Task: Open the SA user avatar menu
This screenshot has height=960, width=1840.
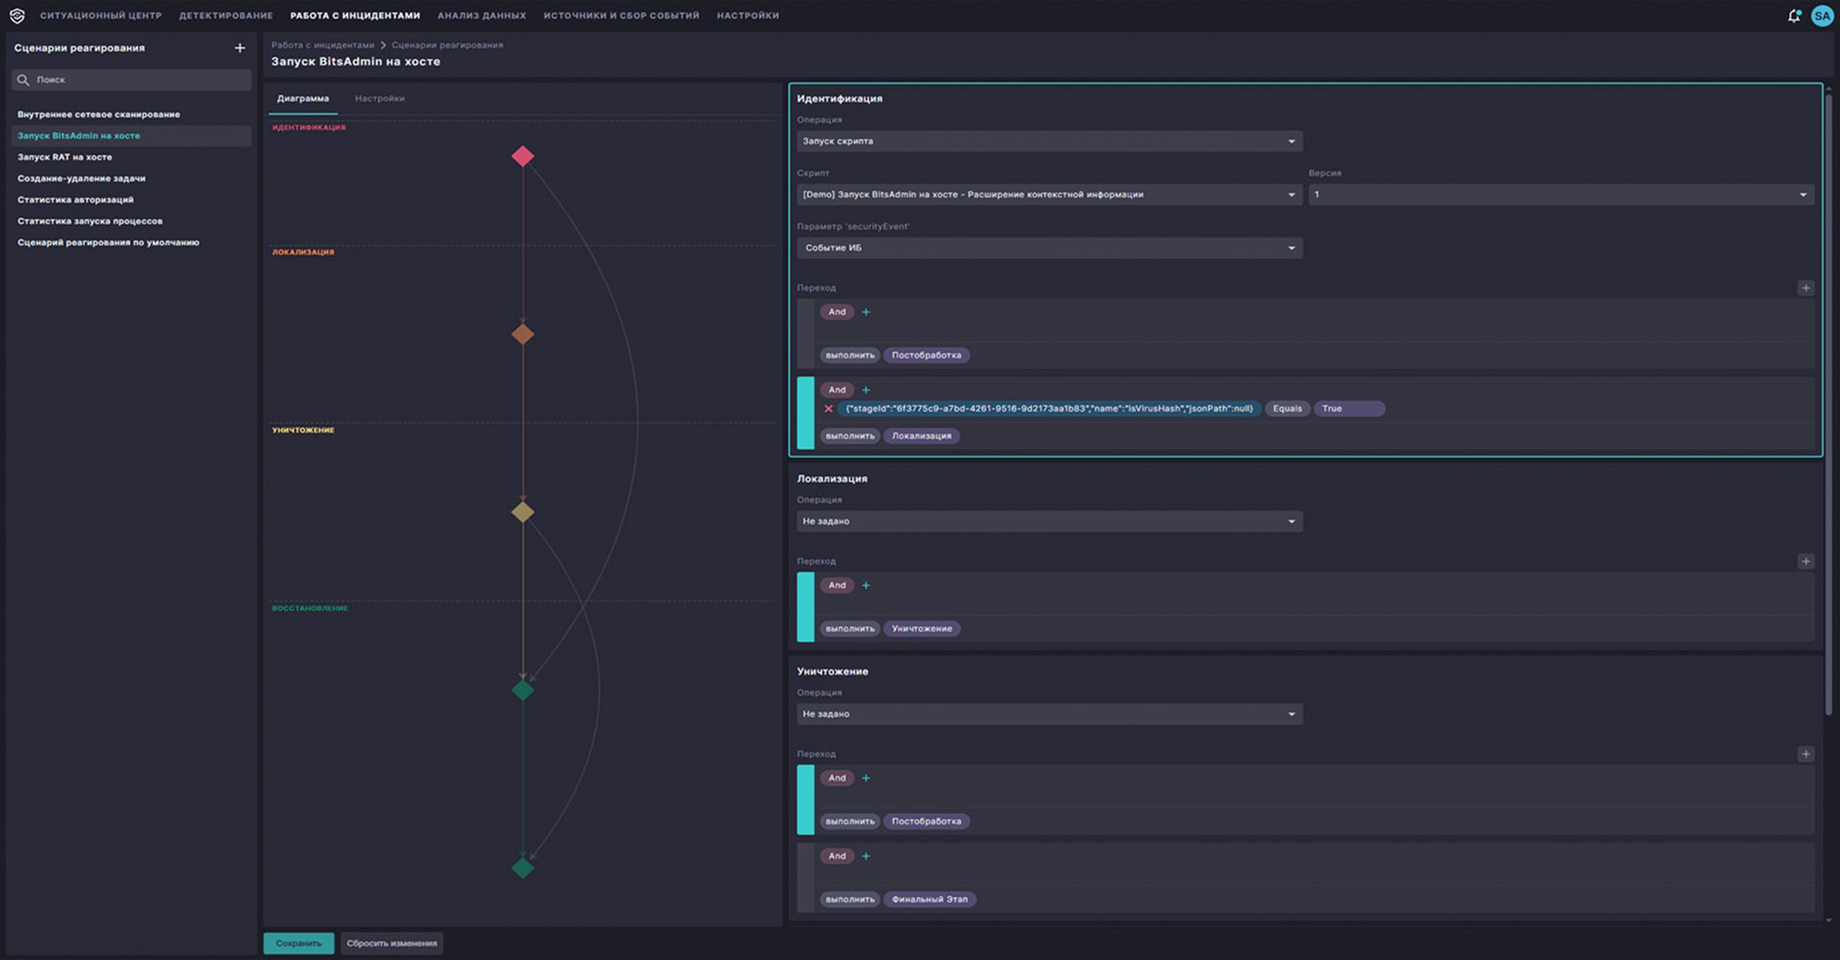Action: 1822,16
